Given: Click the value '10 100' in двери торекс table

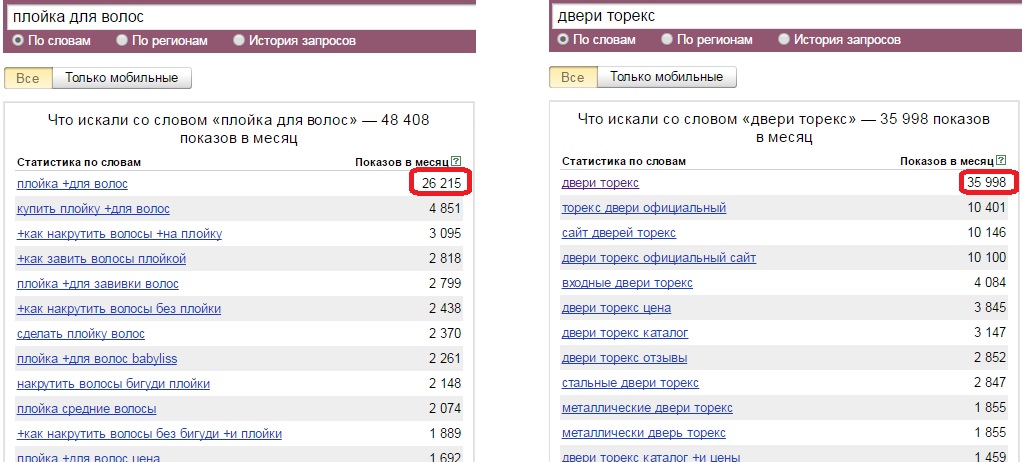Looking at the screenshot, I should pyautogui.click(x=986, y=258).
